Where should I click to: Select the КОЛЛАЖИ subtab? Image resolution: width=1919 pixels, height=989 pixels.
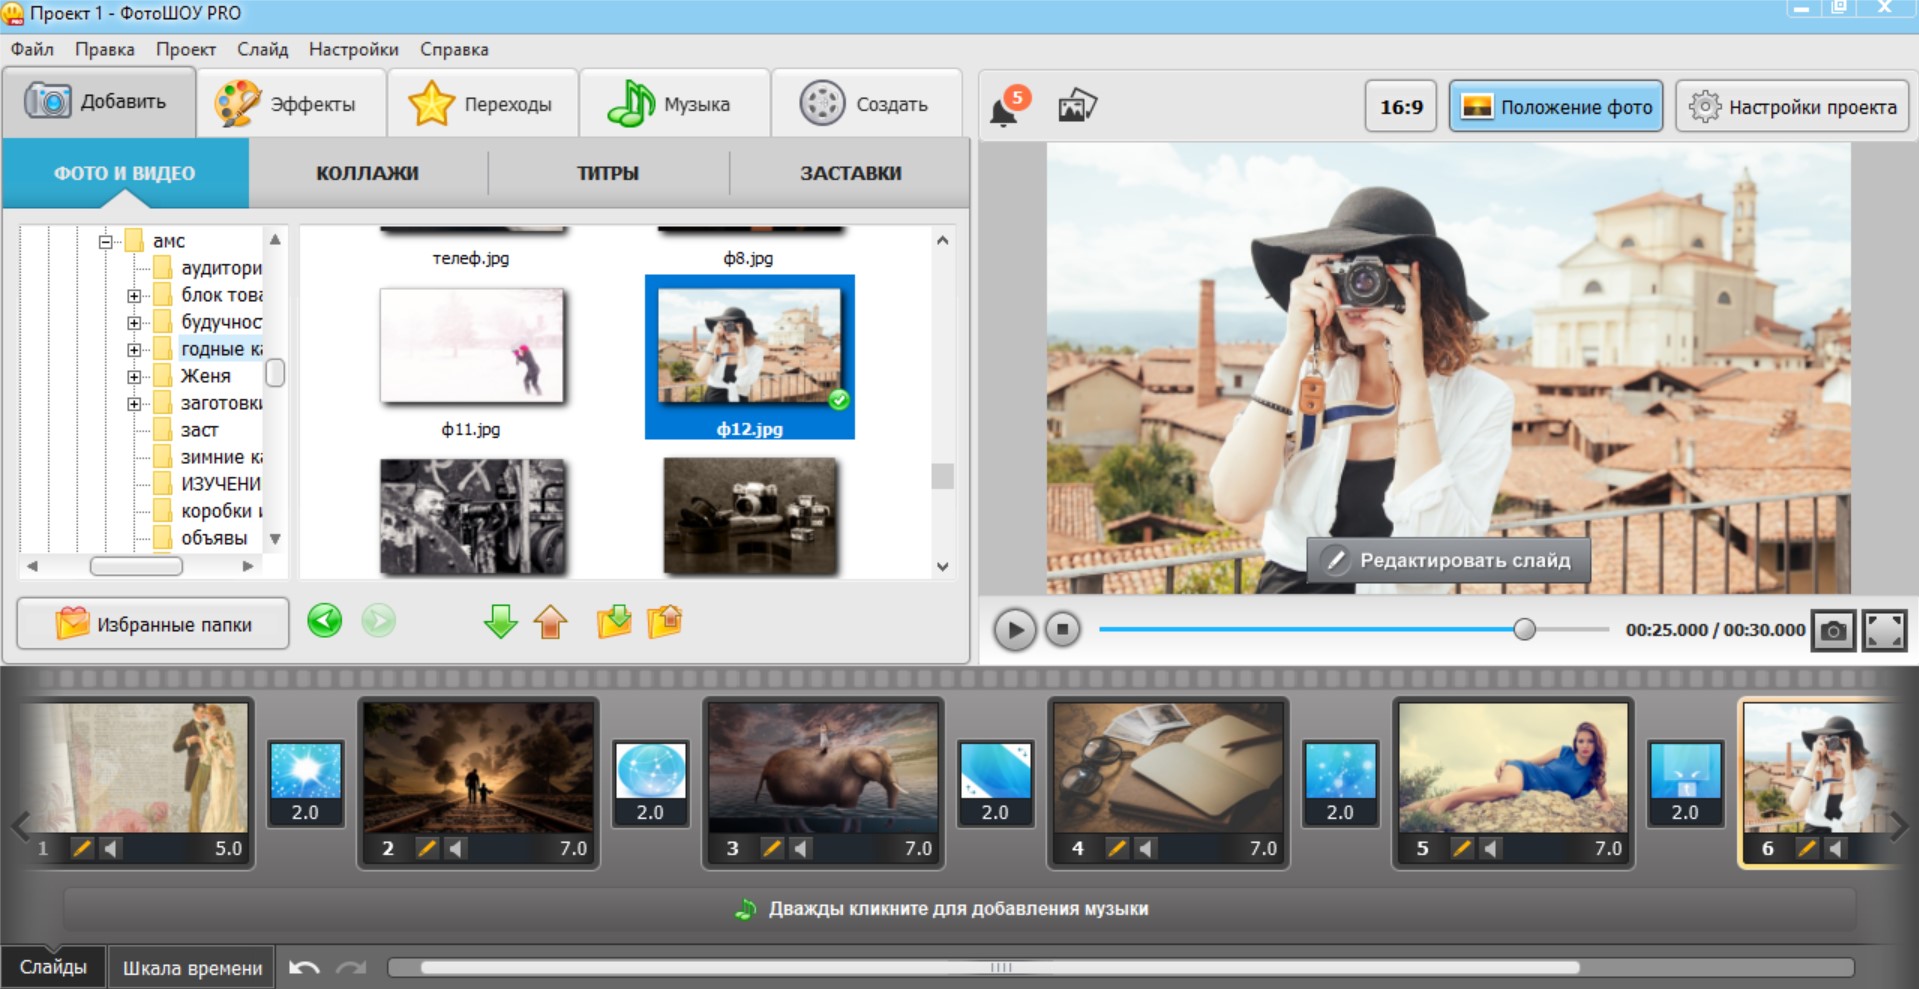[367, 173]
